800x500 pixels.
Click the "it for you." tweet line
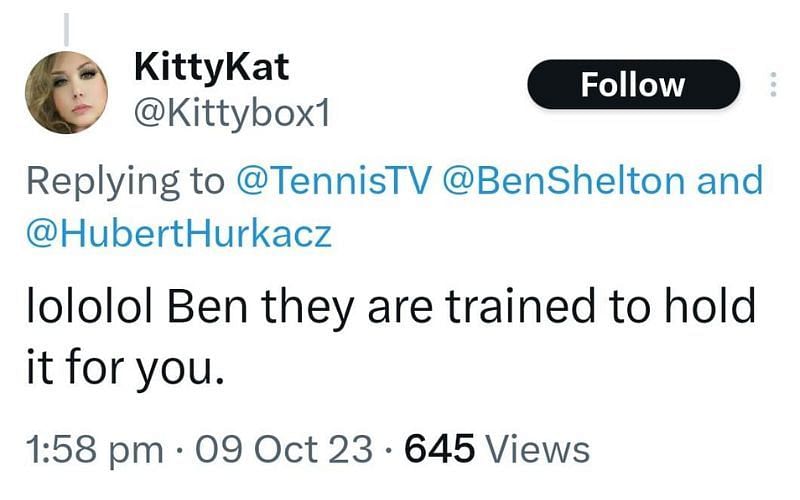125,368
